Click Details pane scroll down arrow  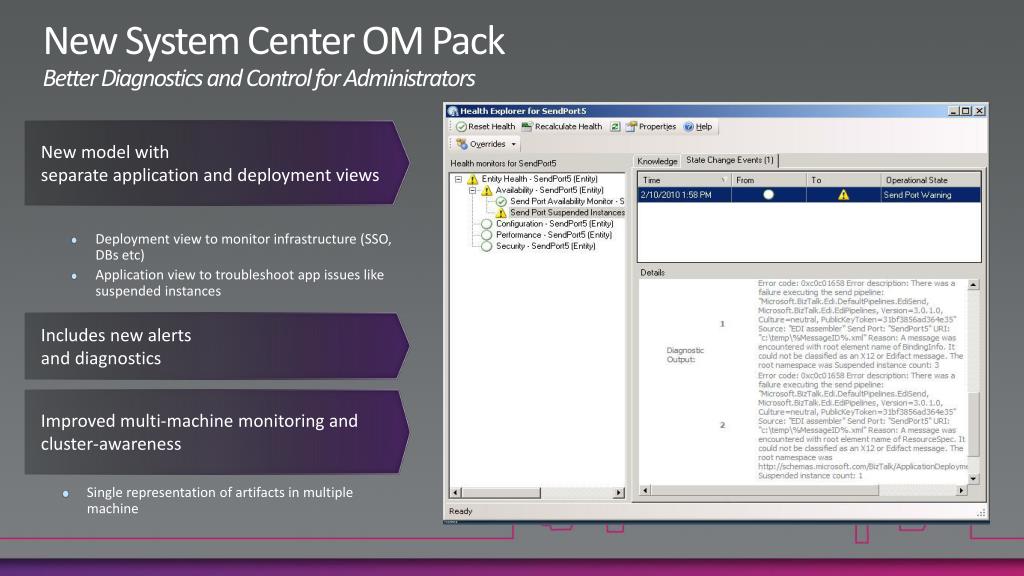pos(974,479)
